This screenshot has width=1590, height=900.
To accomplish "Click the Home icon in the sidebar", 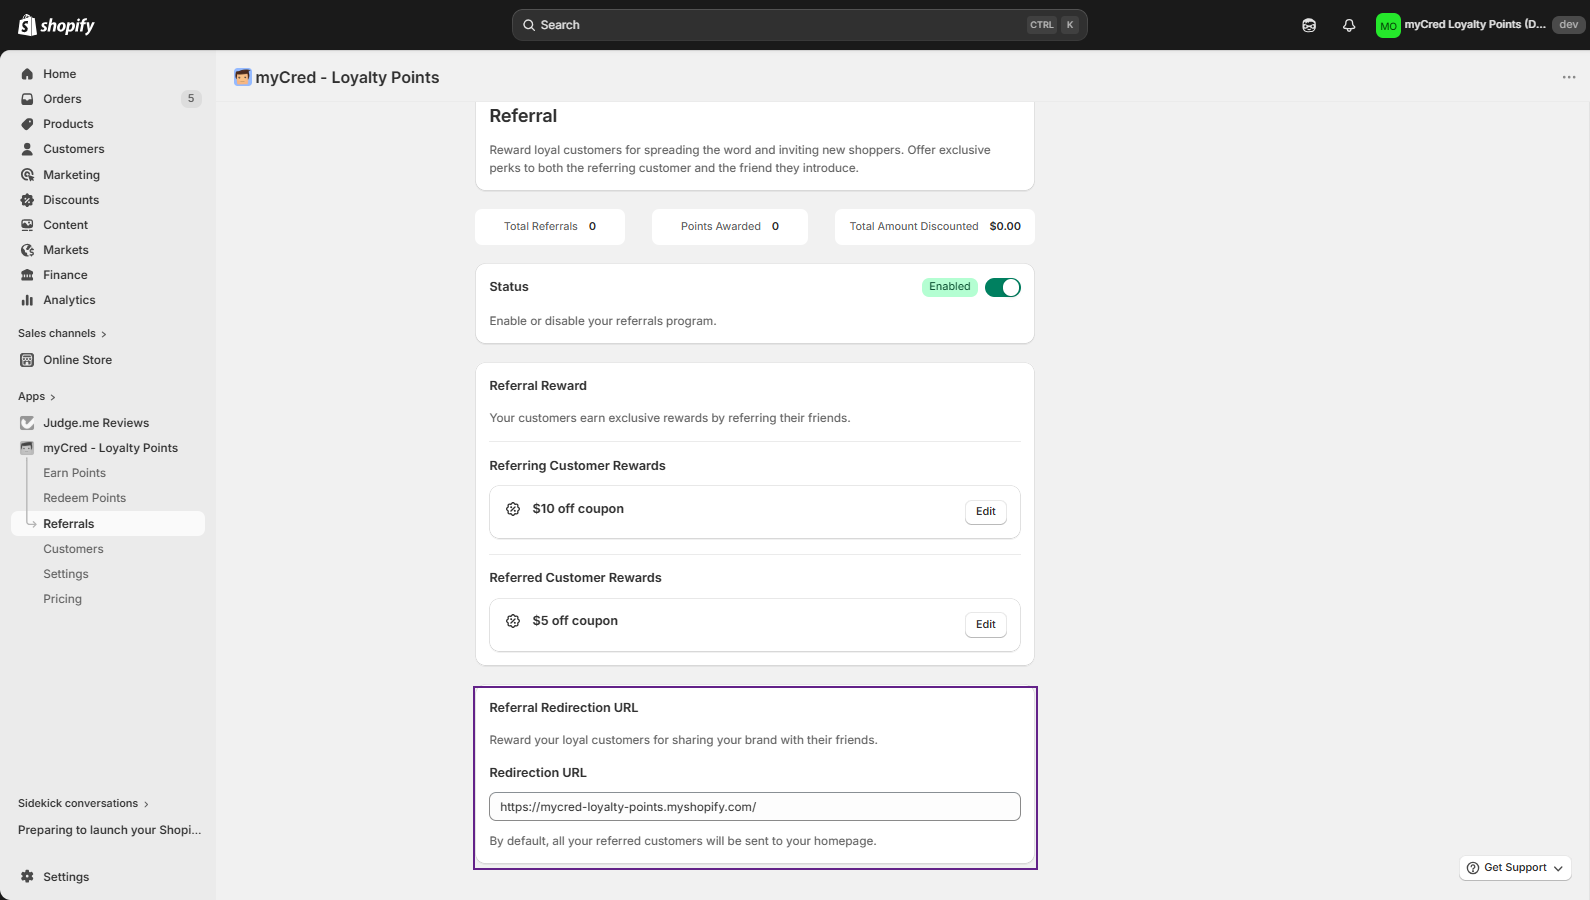I will click(27, 74).
